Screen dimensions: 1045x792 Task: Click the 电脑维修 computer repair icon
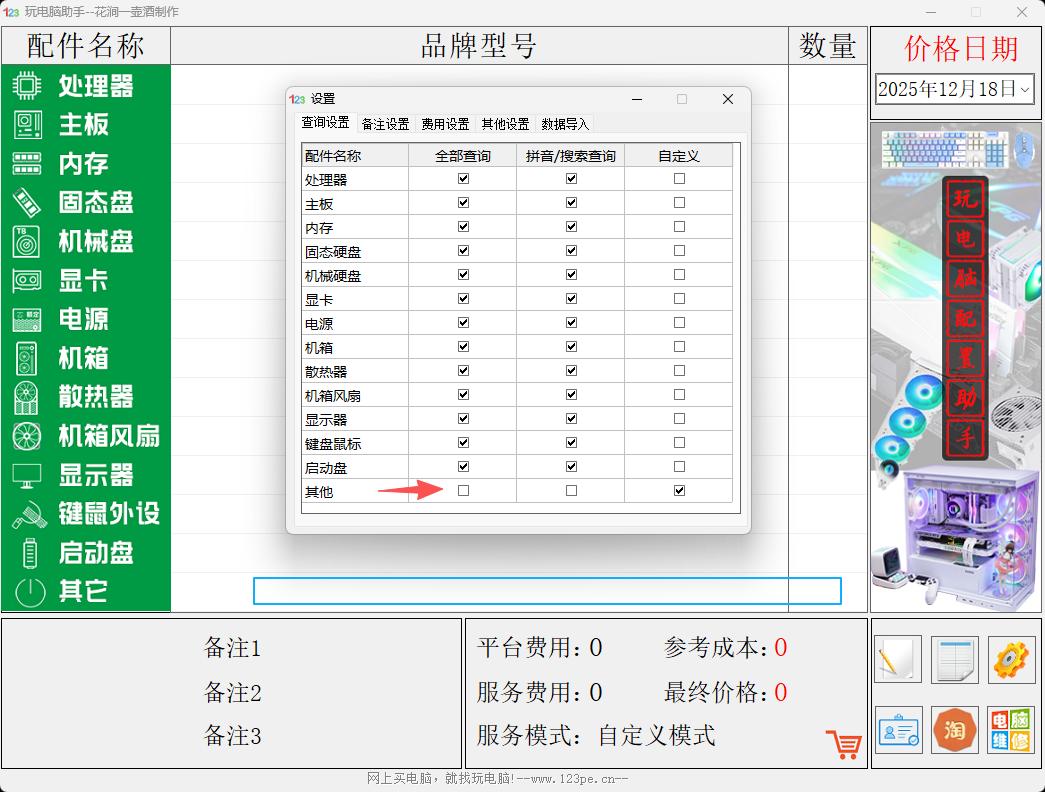[1010, 731]
